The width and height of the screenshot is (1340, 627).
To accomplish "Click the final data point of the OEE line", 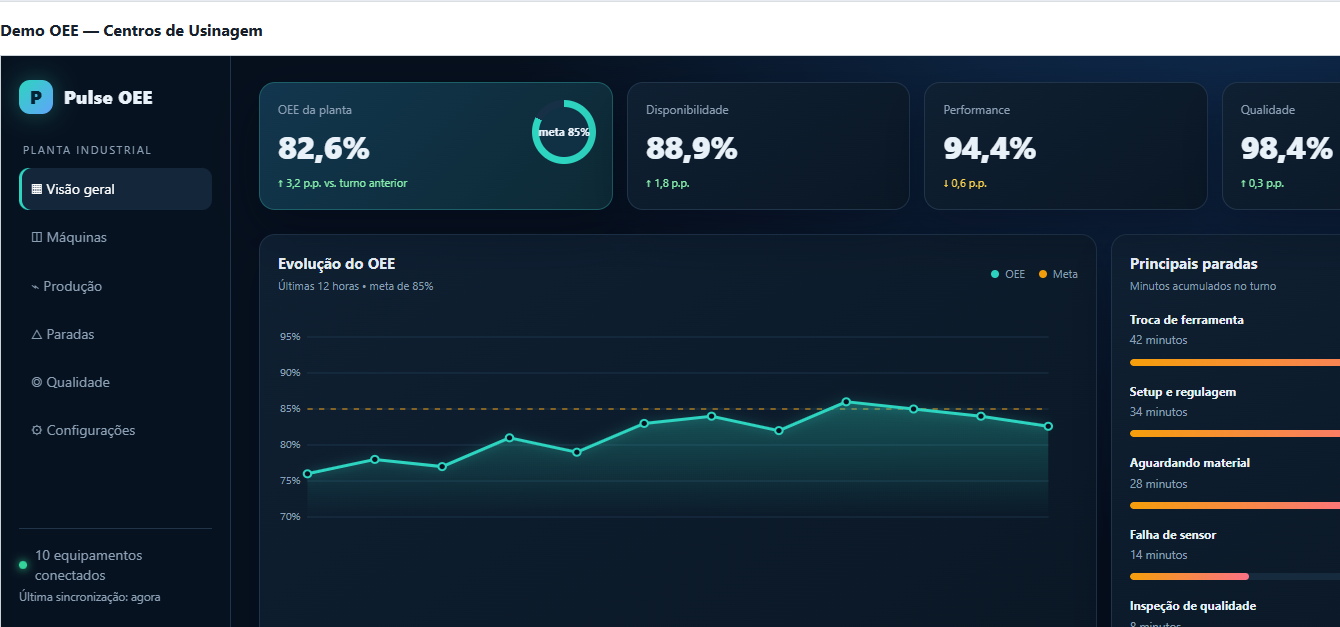I will 1048,426.
